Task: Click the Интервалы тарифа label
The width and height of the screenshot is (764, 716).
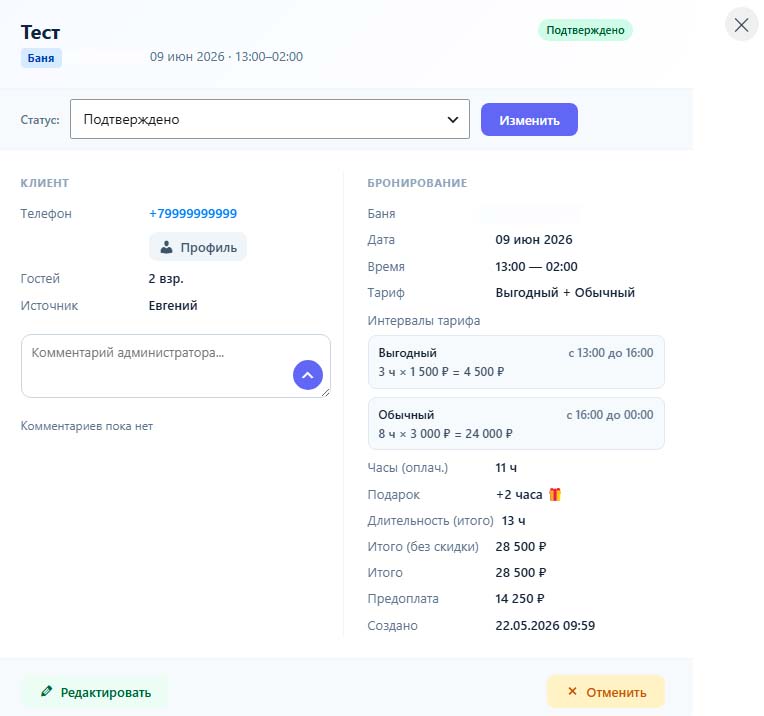Action: pos(423,321)
